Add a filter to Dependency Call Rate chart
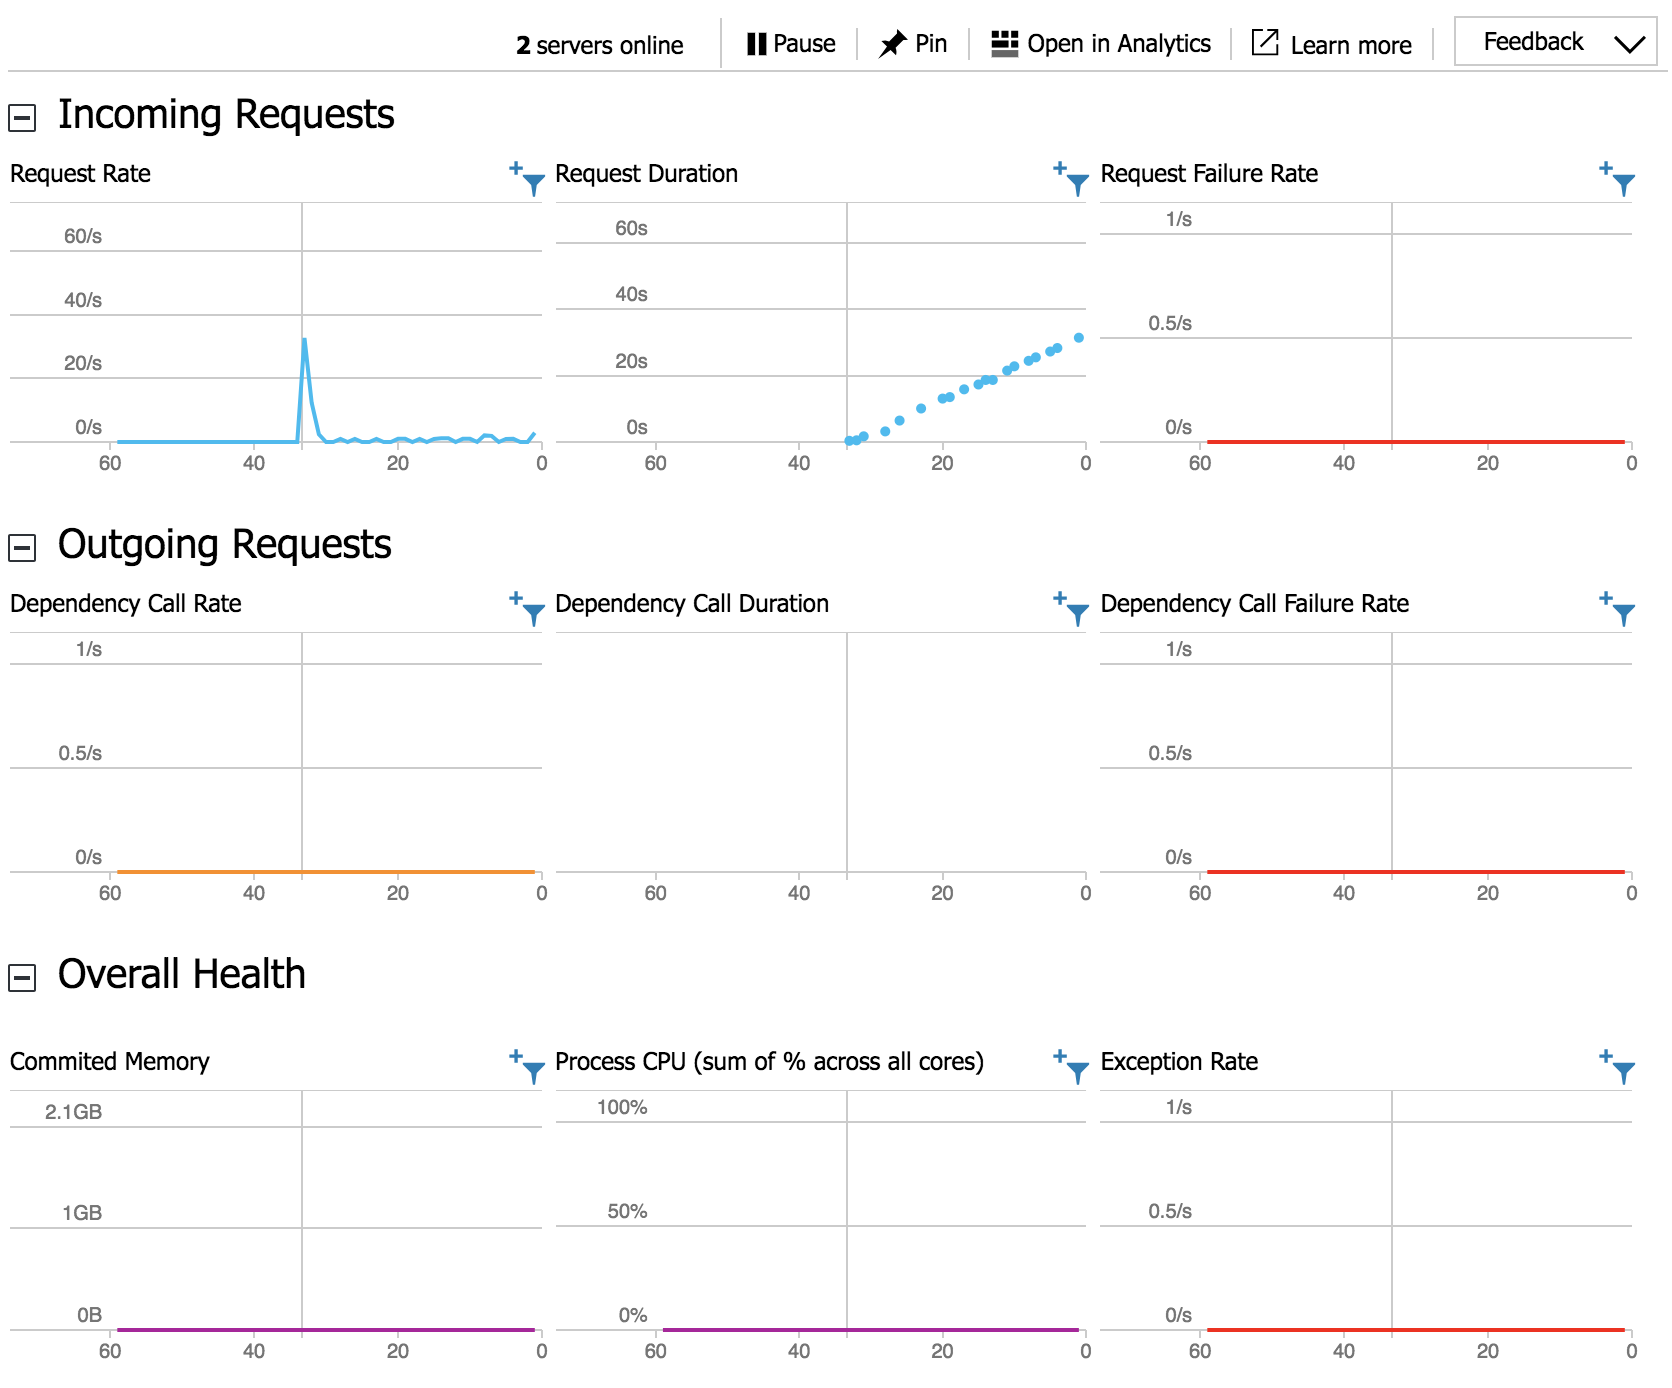1672x1388 pixels. 514,600
